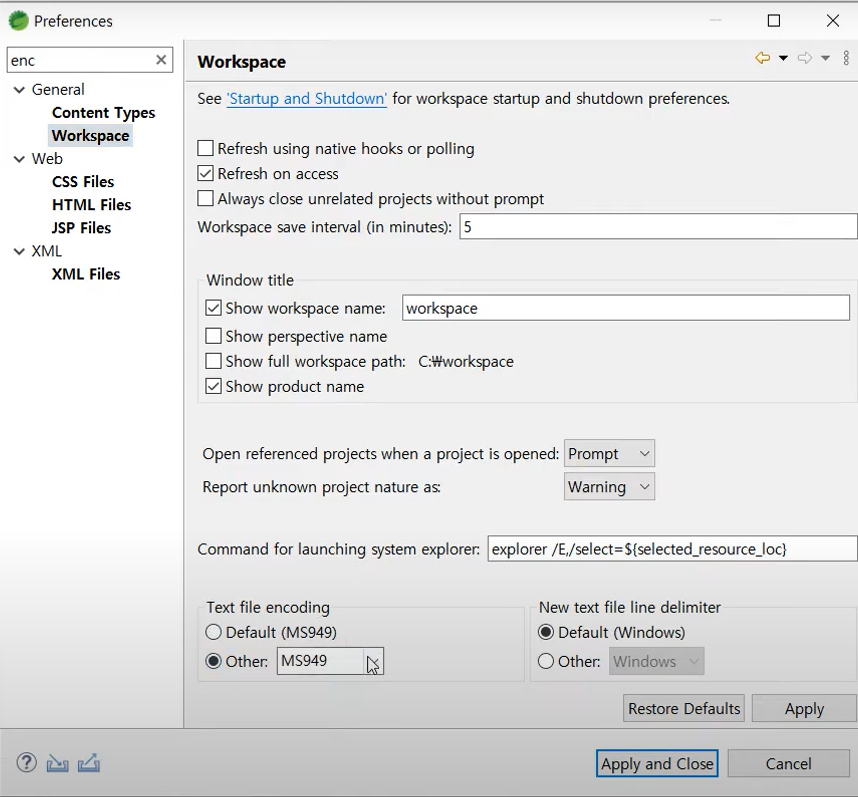Clear the filter text with X icon
858x797 pixels.
pyautogui.click(x=161, y=60)
